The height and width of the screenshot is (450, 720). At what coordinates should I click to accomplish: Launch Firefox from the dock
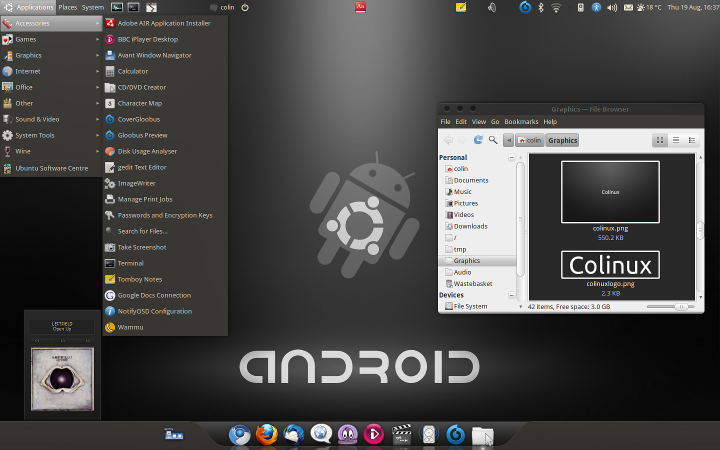[x=266, y=434]
